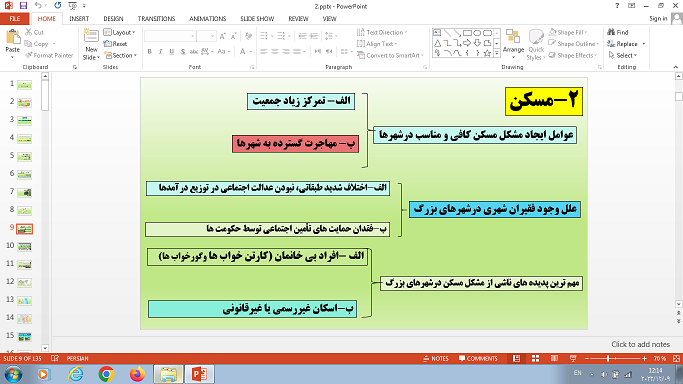Viewport: 683px width, 384px height.
Task: Select slide 10 thumbnail
Action: point(24,246)
